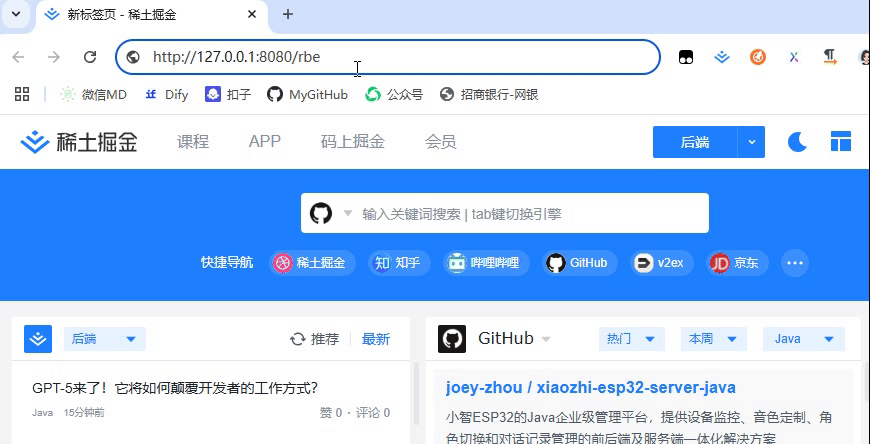Open the Java language dropdown

803,339
